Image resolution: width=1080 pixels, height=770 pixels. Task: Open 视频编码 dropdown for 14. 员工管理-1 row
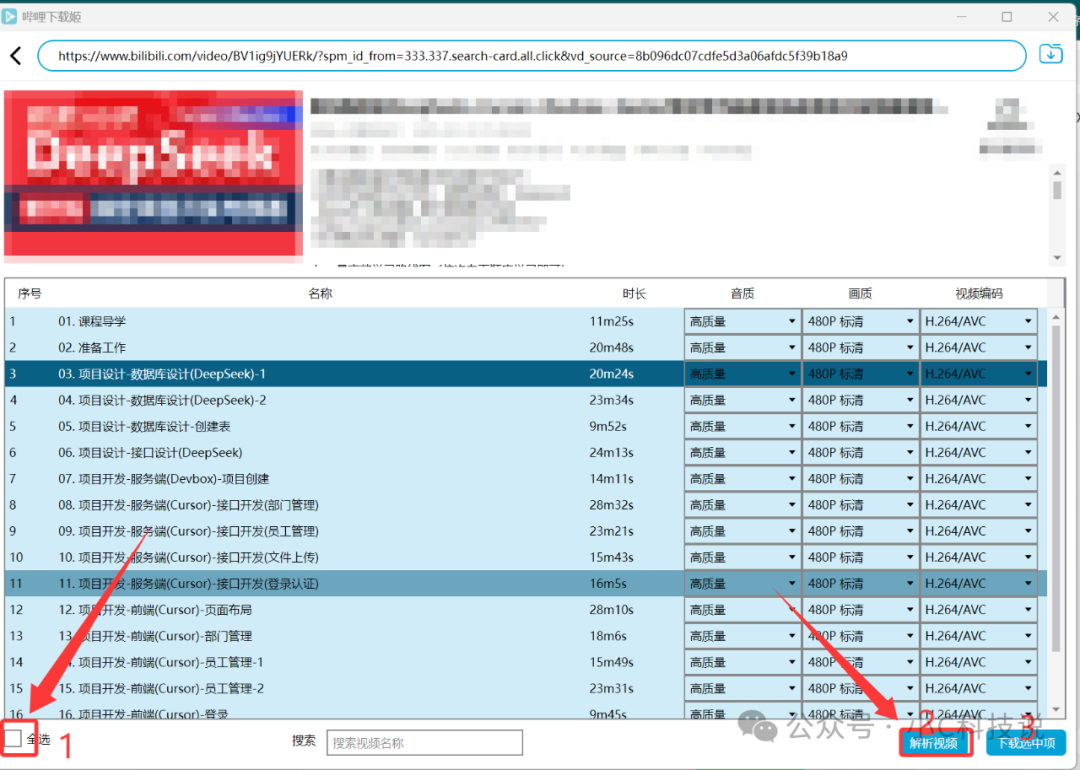[x=979, y=661]
